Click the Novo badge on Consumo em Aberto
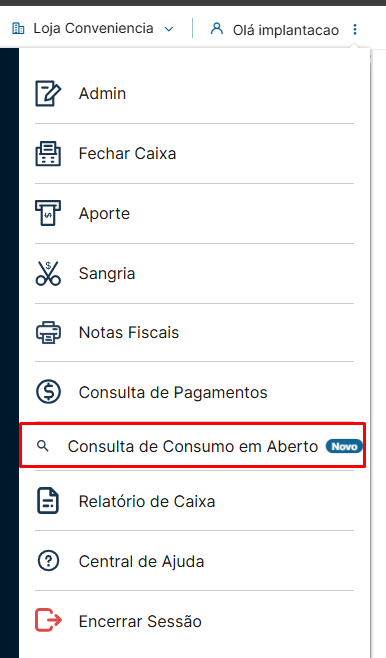386x658 pixels. tap(344, 446)
